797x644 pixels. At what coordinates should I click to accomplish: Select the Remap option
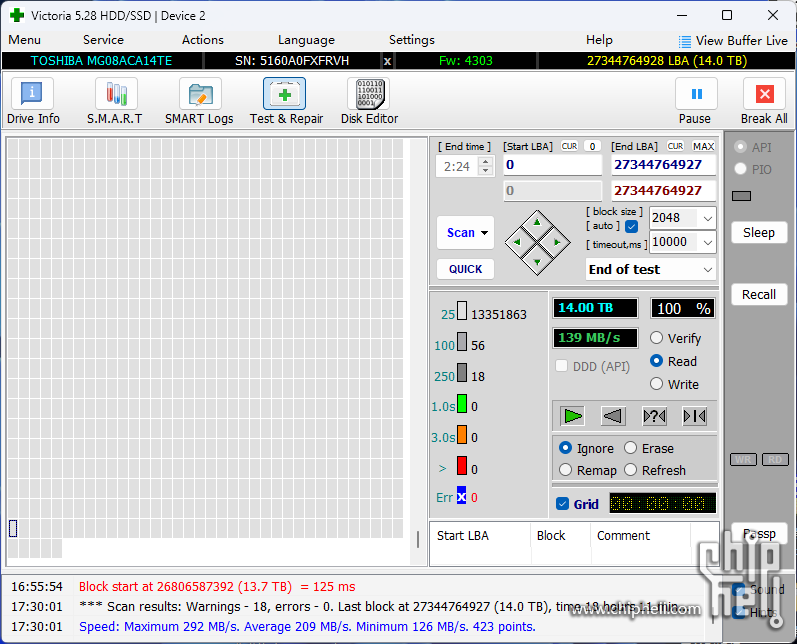click(x=566, y=470)
